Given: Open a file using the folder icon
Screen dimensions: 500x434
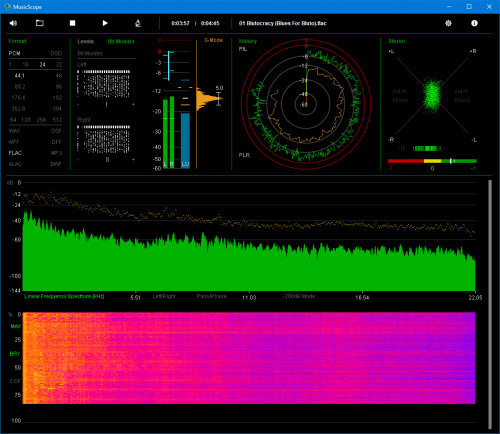Looking at the screenshot, I should (40, 23).
